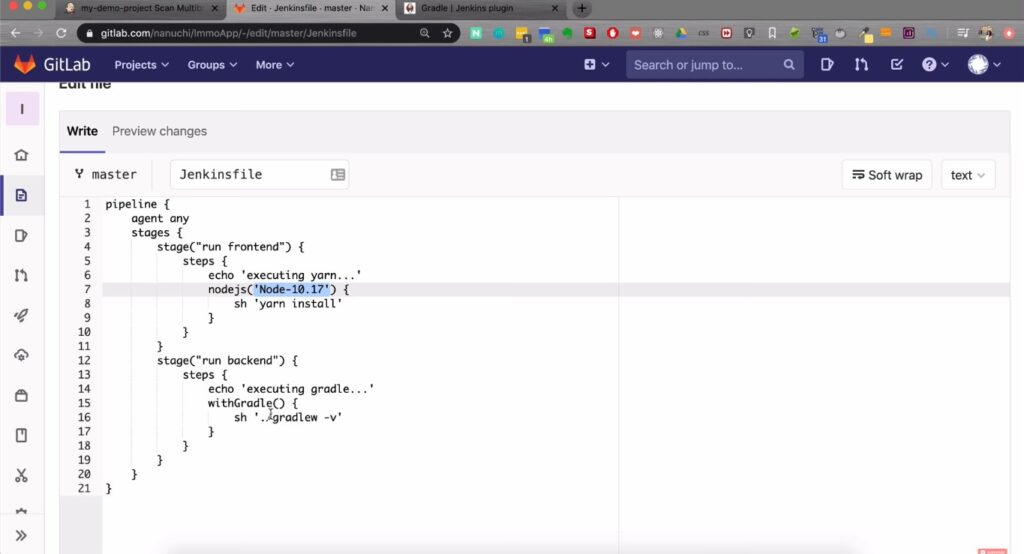The width and height of the screenshot is (1024, 554).
Task: Click browser reload button
Action: [x=61, y=33]
